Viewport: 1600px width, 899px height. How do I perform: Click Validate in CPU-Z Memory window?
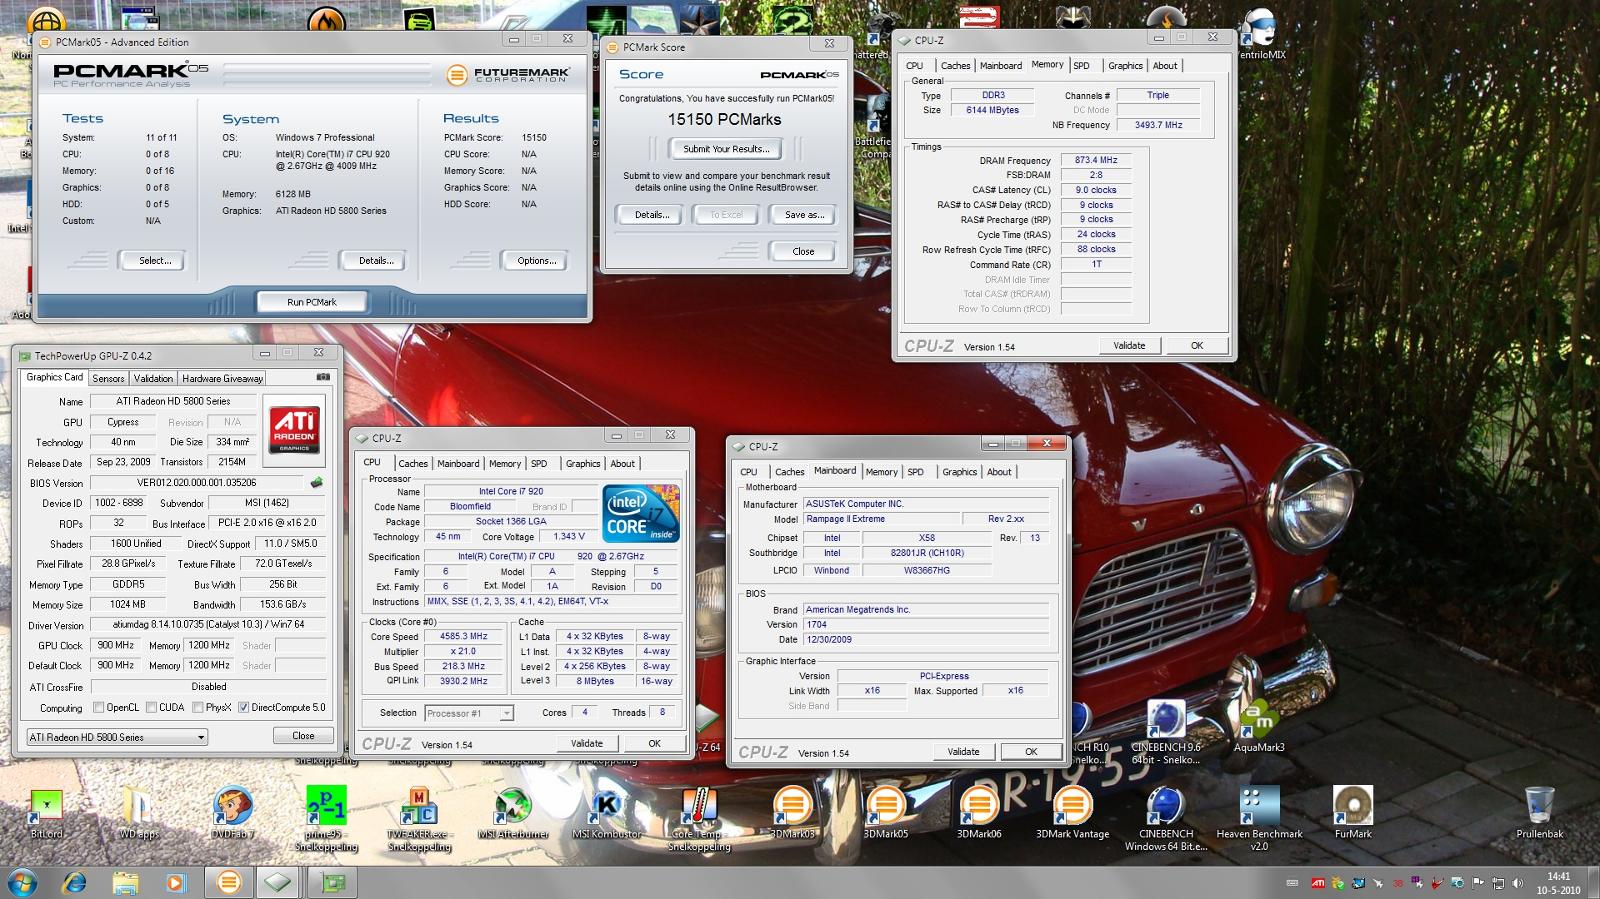click(1129, 346)
